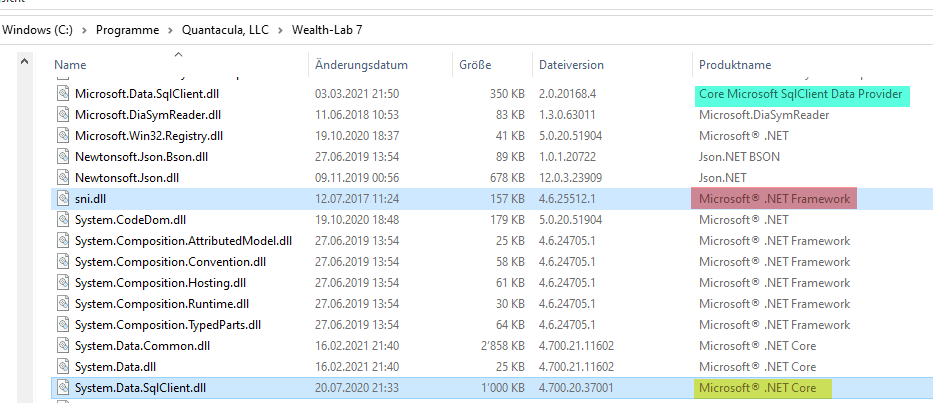Click file version 4.700.20.37001
Image resolution: width=933 pixels, height=403 pixels.
pos(576,388)
